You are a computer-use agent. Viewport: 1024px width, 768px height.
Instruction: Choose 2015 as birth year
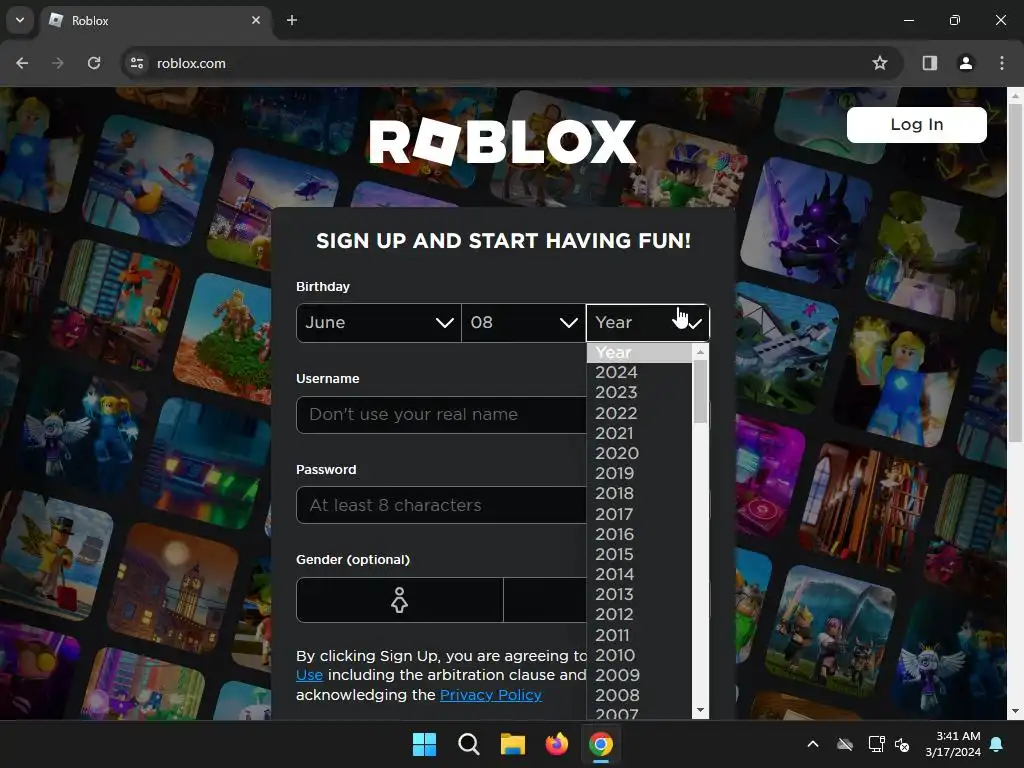639,554
